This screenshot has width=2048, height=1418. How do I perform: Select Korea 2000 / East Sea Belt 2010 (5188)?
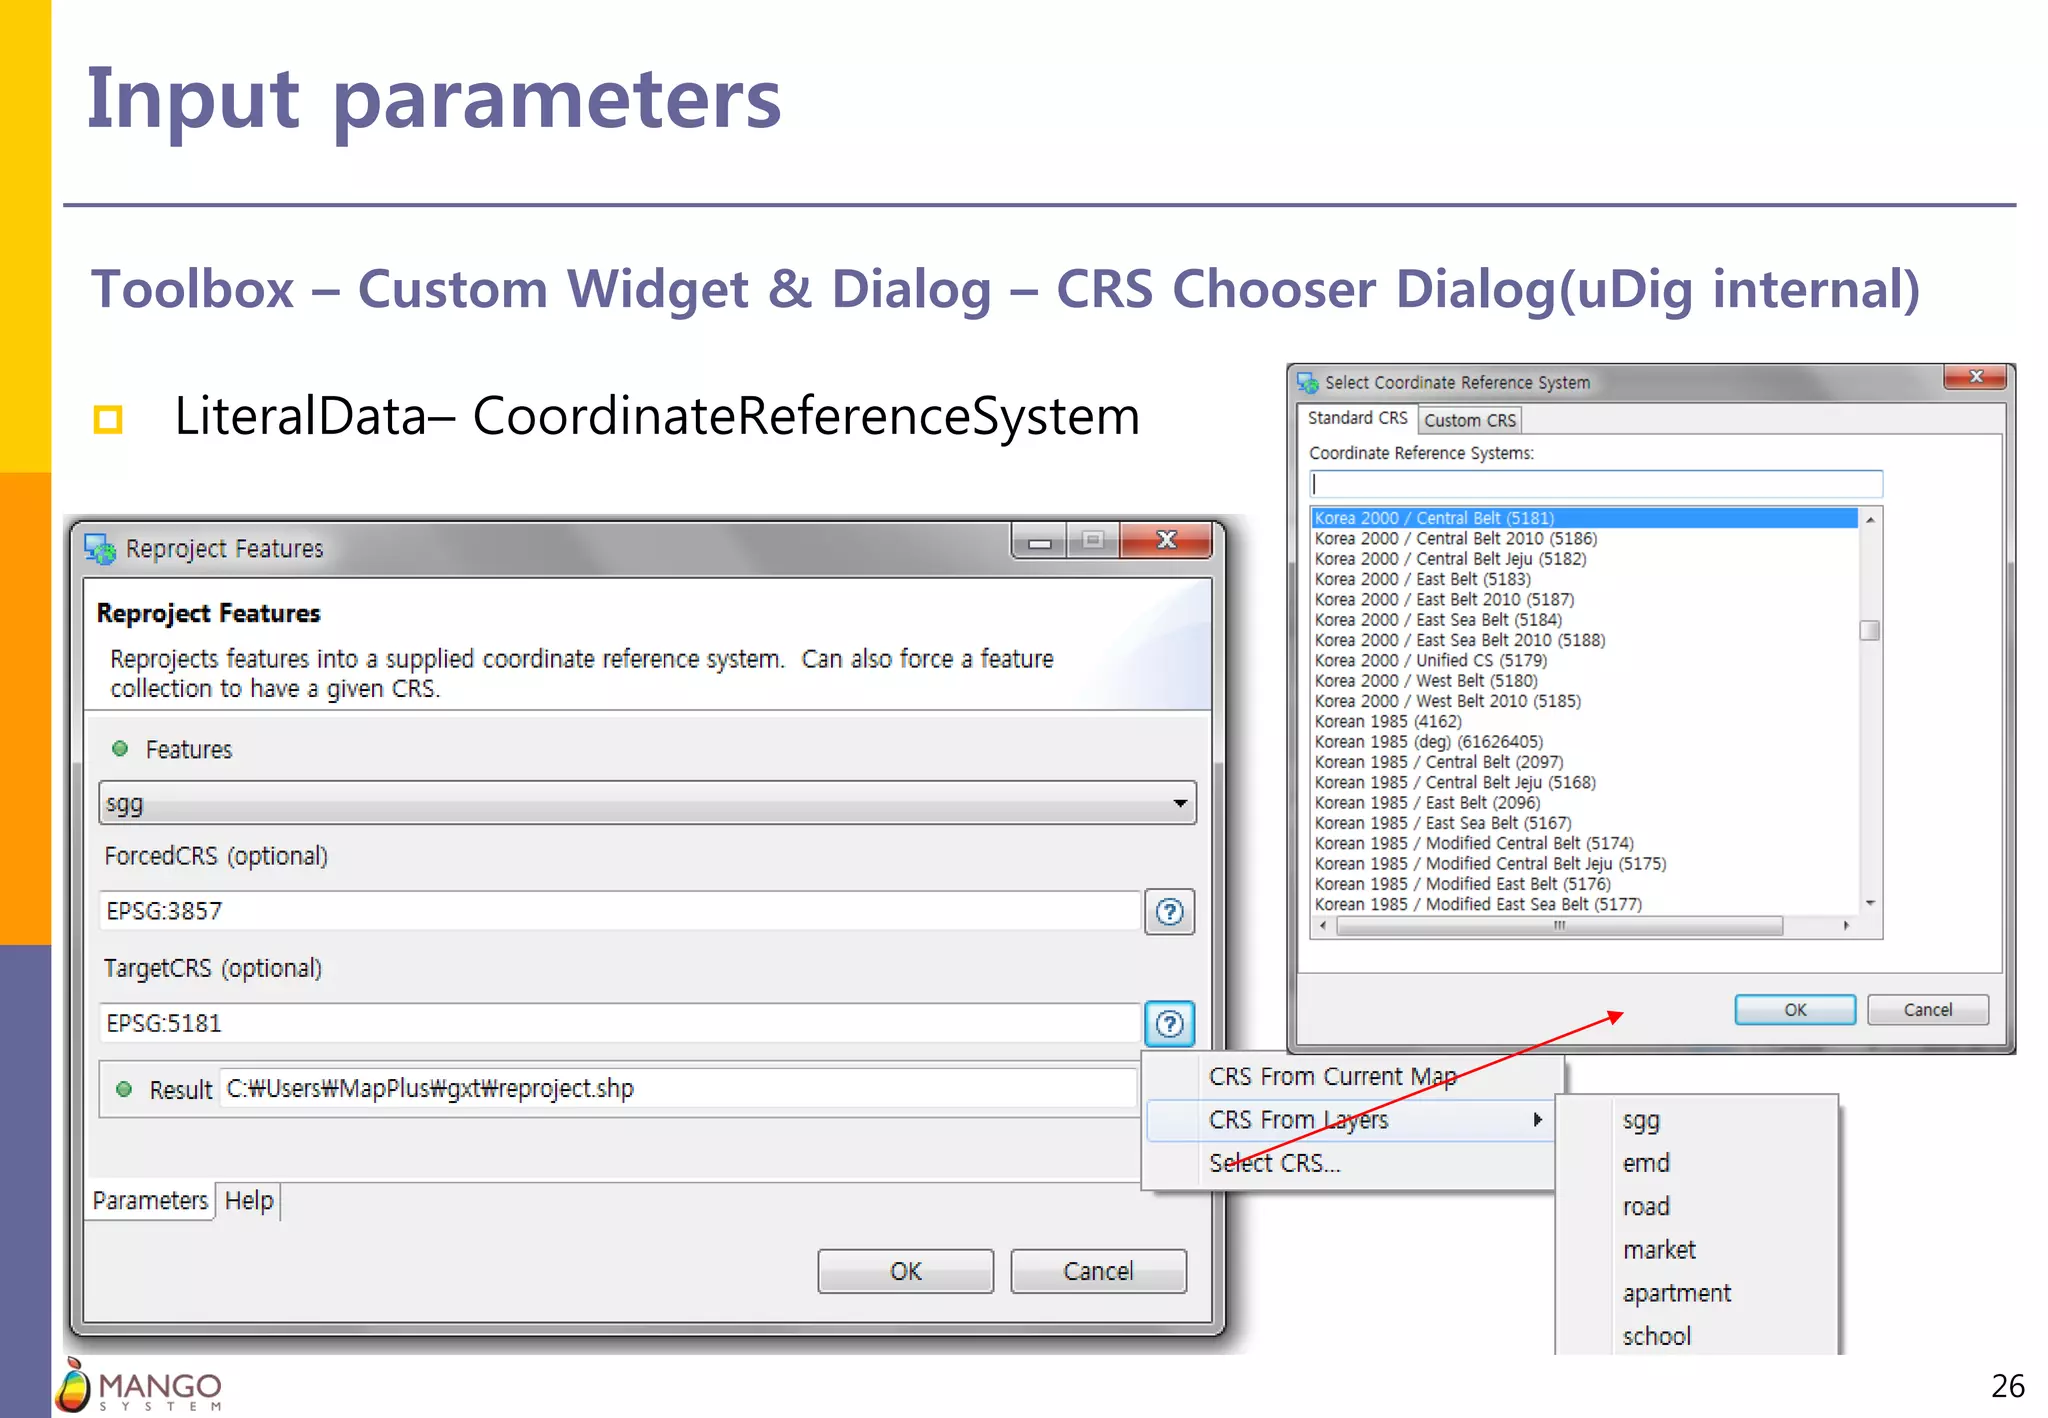(1459, 640)
